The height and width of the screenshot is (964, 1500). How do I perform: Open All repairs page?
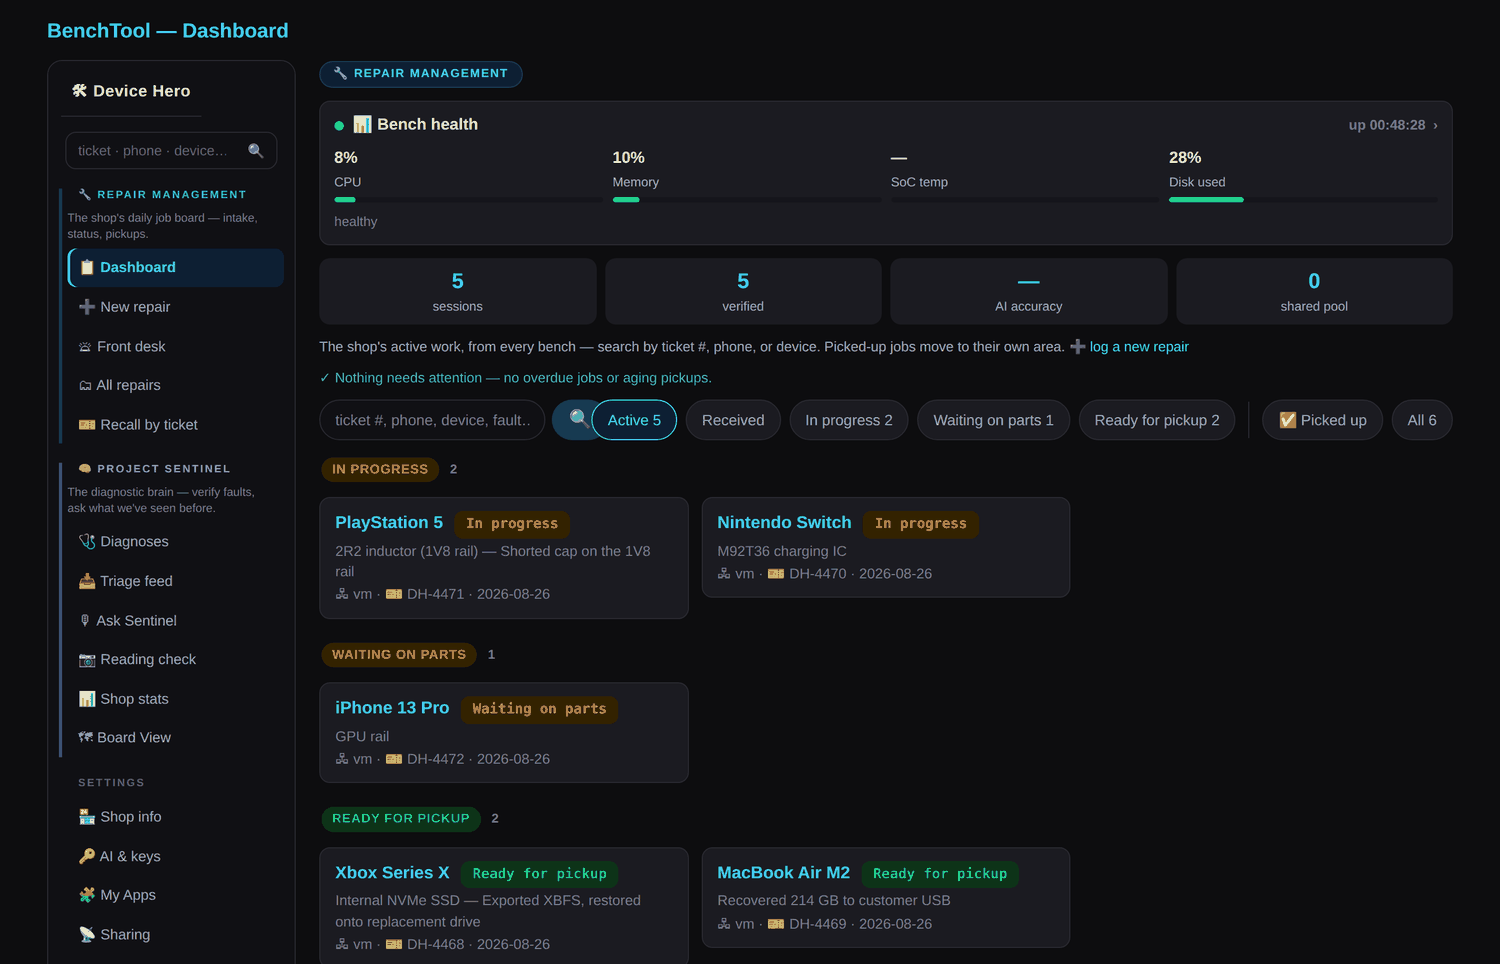point(176,385)
